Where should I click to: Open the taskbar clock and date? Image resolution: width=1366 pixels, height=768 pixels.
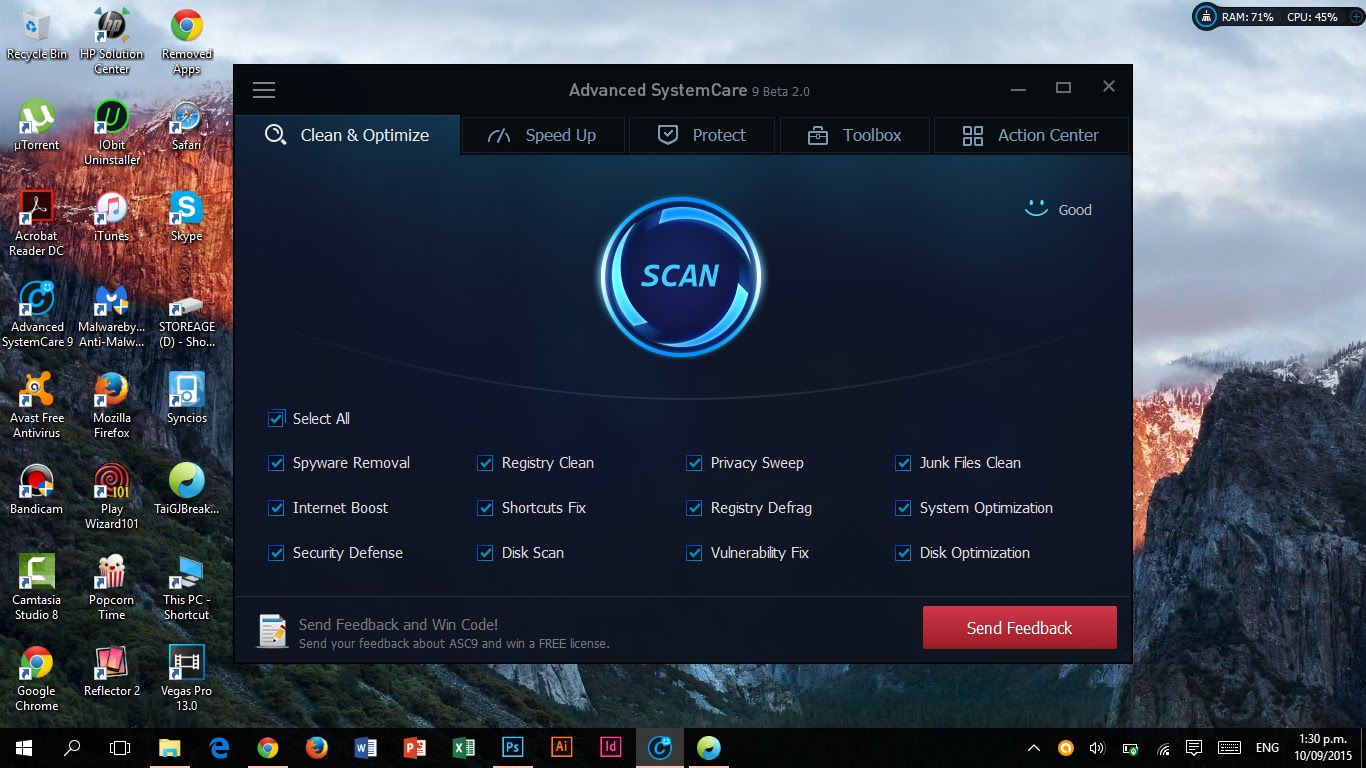(x=1322, y=748)
